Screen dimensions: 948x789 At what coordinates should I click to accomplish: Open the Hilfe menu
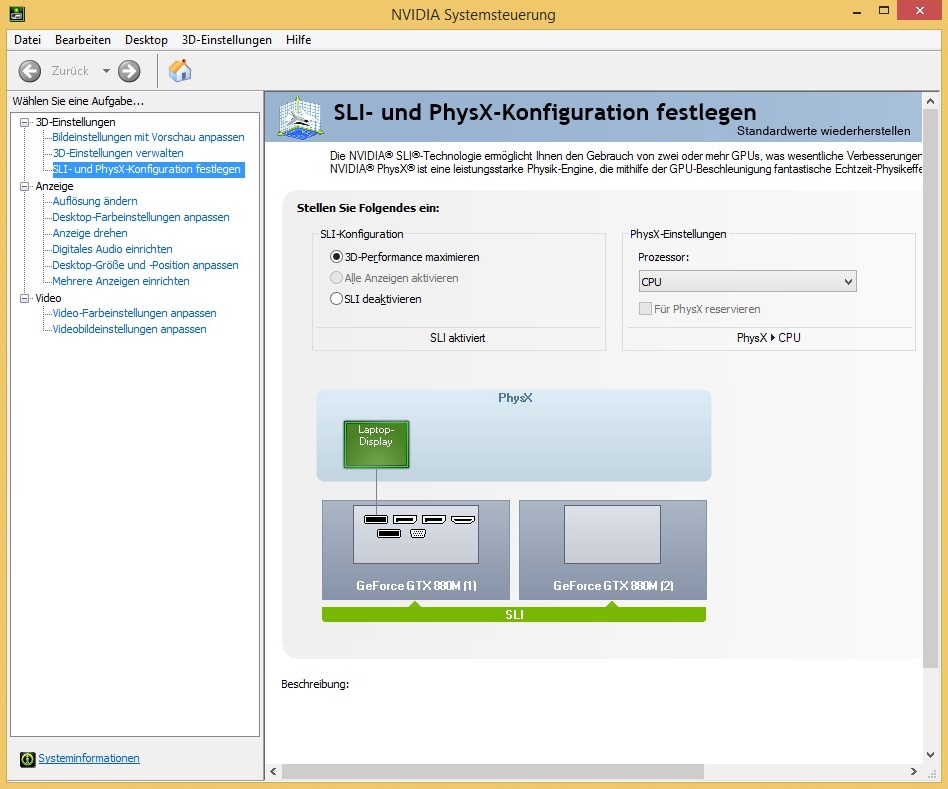pyautogui.click(x=299, y=40)
